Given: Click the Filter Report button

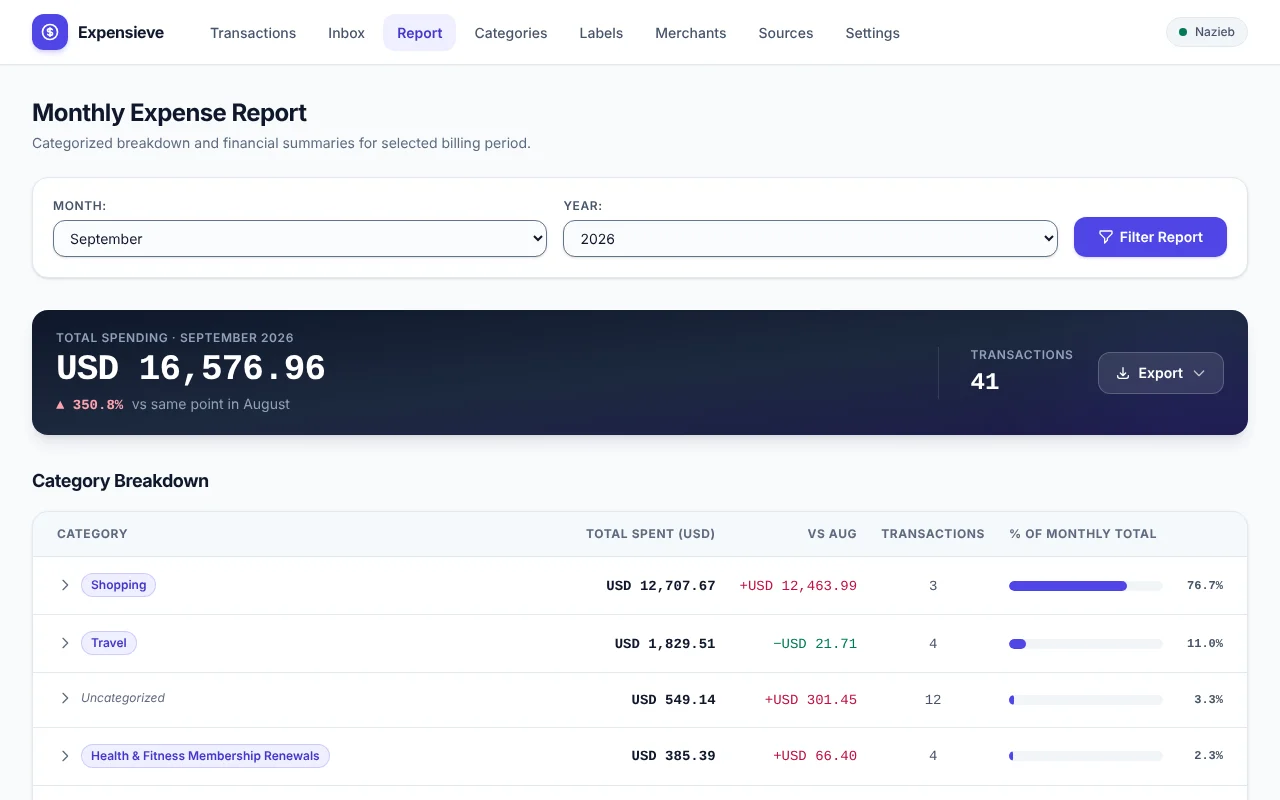Looking at the screenshot, I should pos(1150,237).
